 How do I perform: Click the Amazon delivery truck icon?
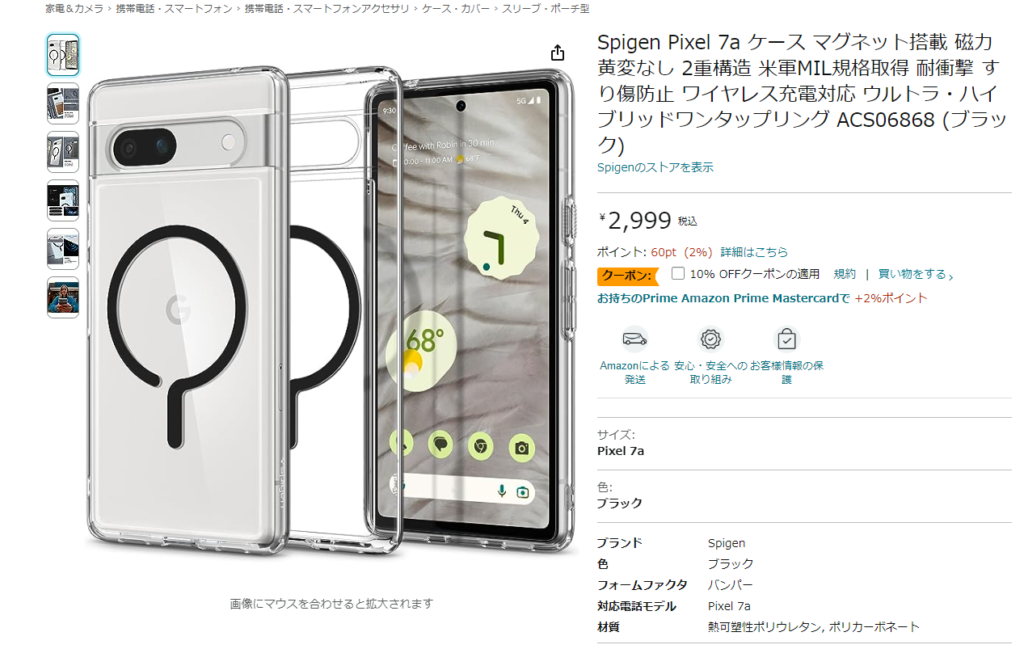click(634, 340)
